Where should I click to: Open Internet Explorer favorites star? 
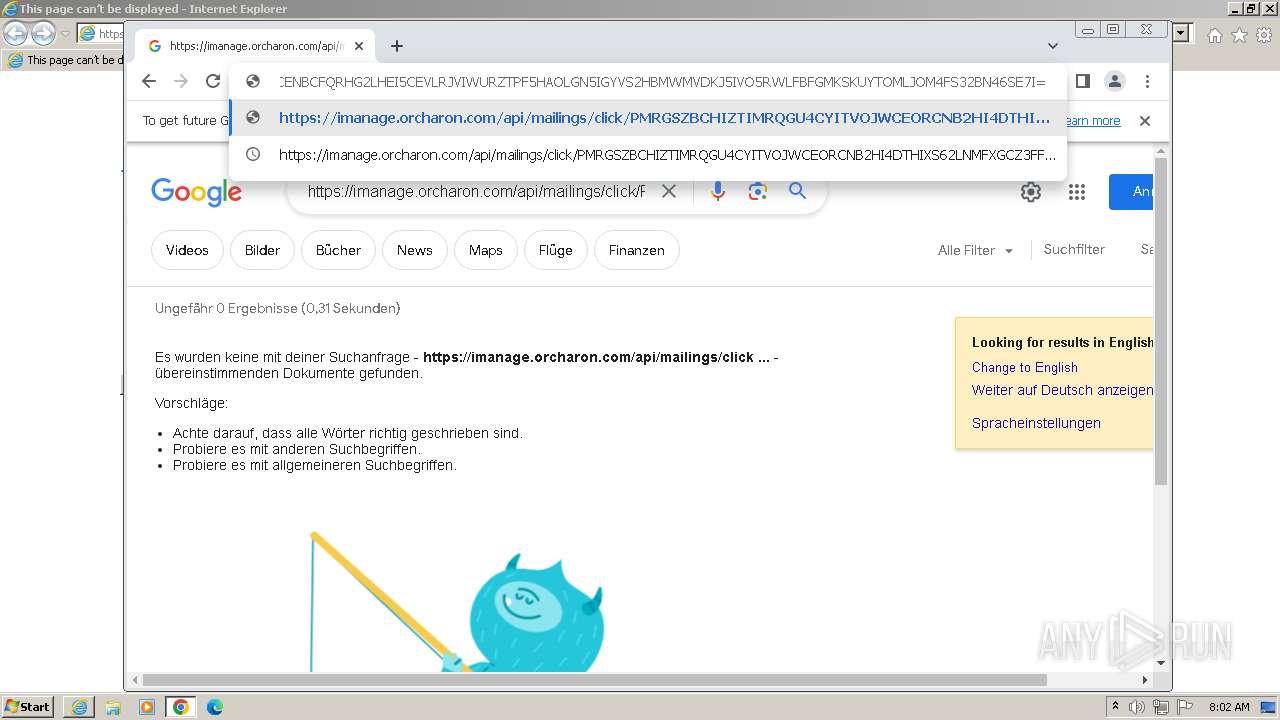tap(1239, 35)
